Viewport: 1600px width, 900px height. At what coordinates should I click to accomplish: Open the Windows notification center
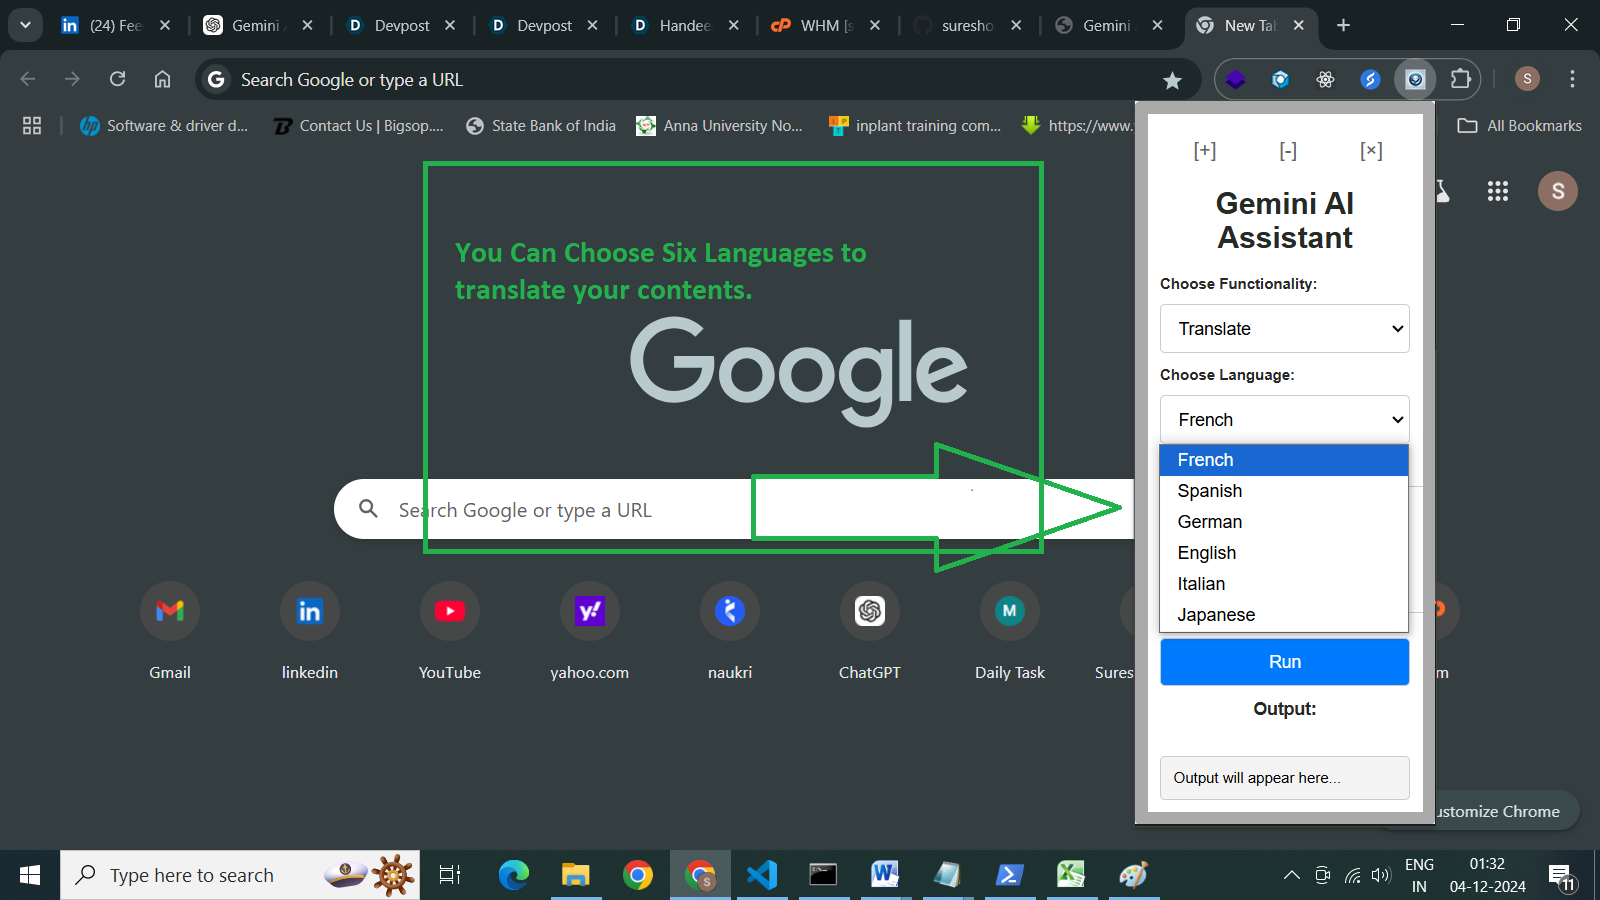[x=1561, y=877]
